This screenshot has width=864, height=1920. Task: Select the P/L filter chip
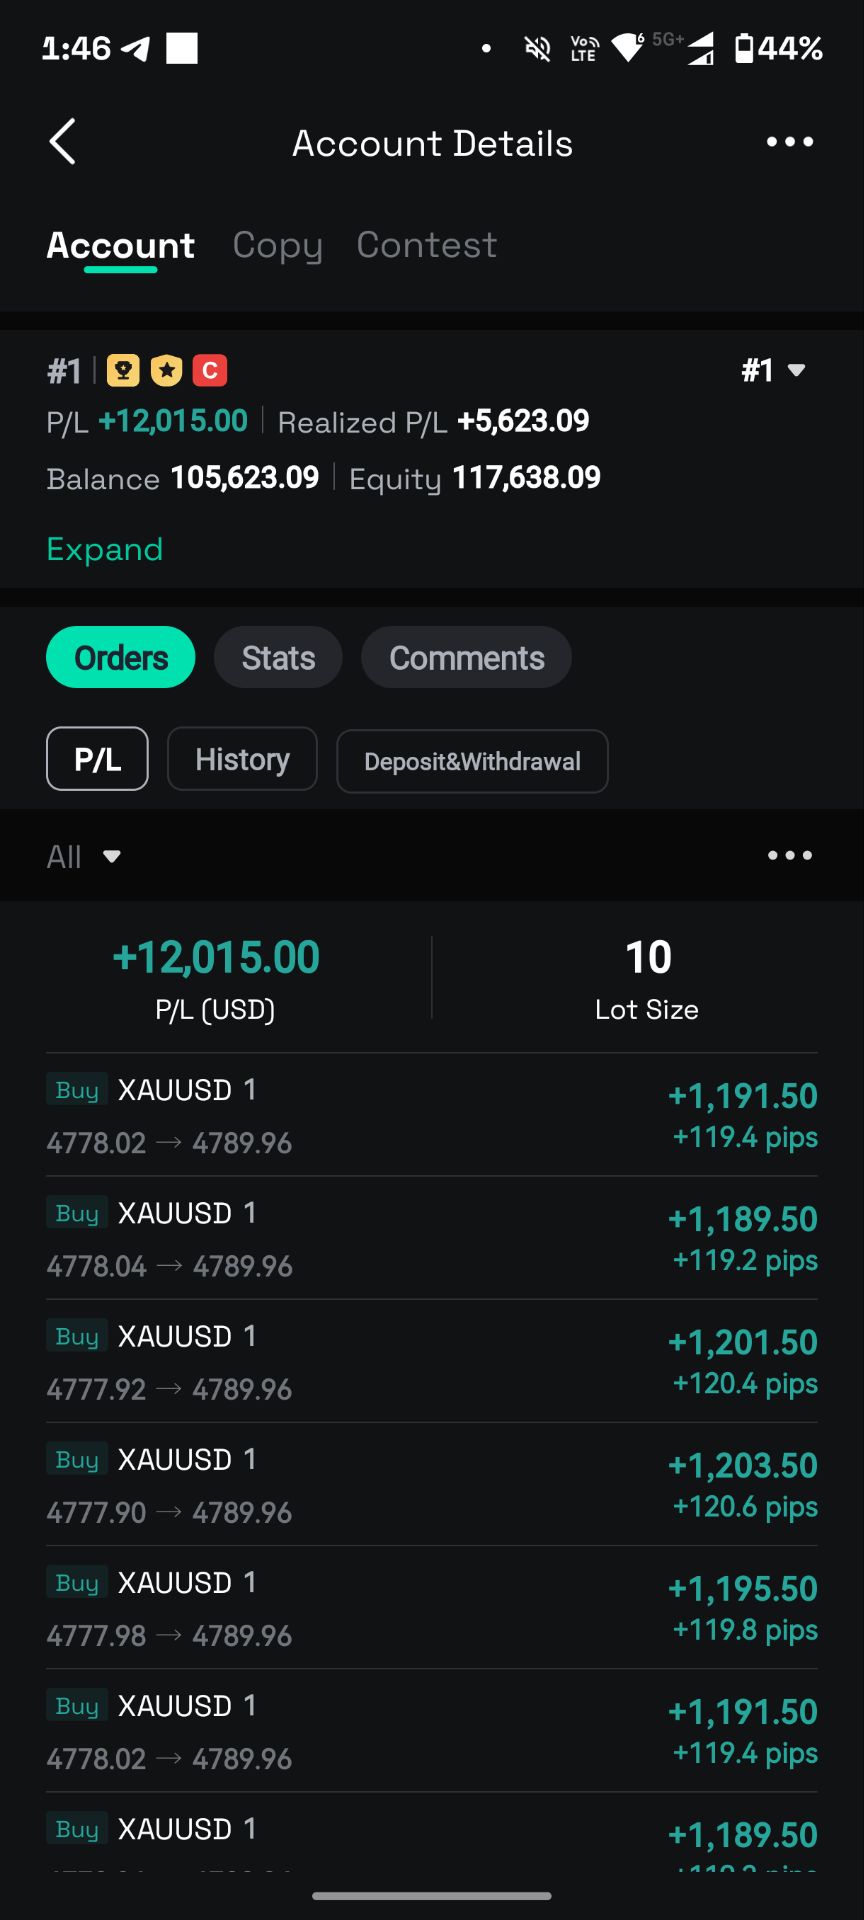click(x=97, y=759)
